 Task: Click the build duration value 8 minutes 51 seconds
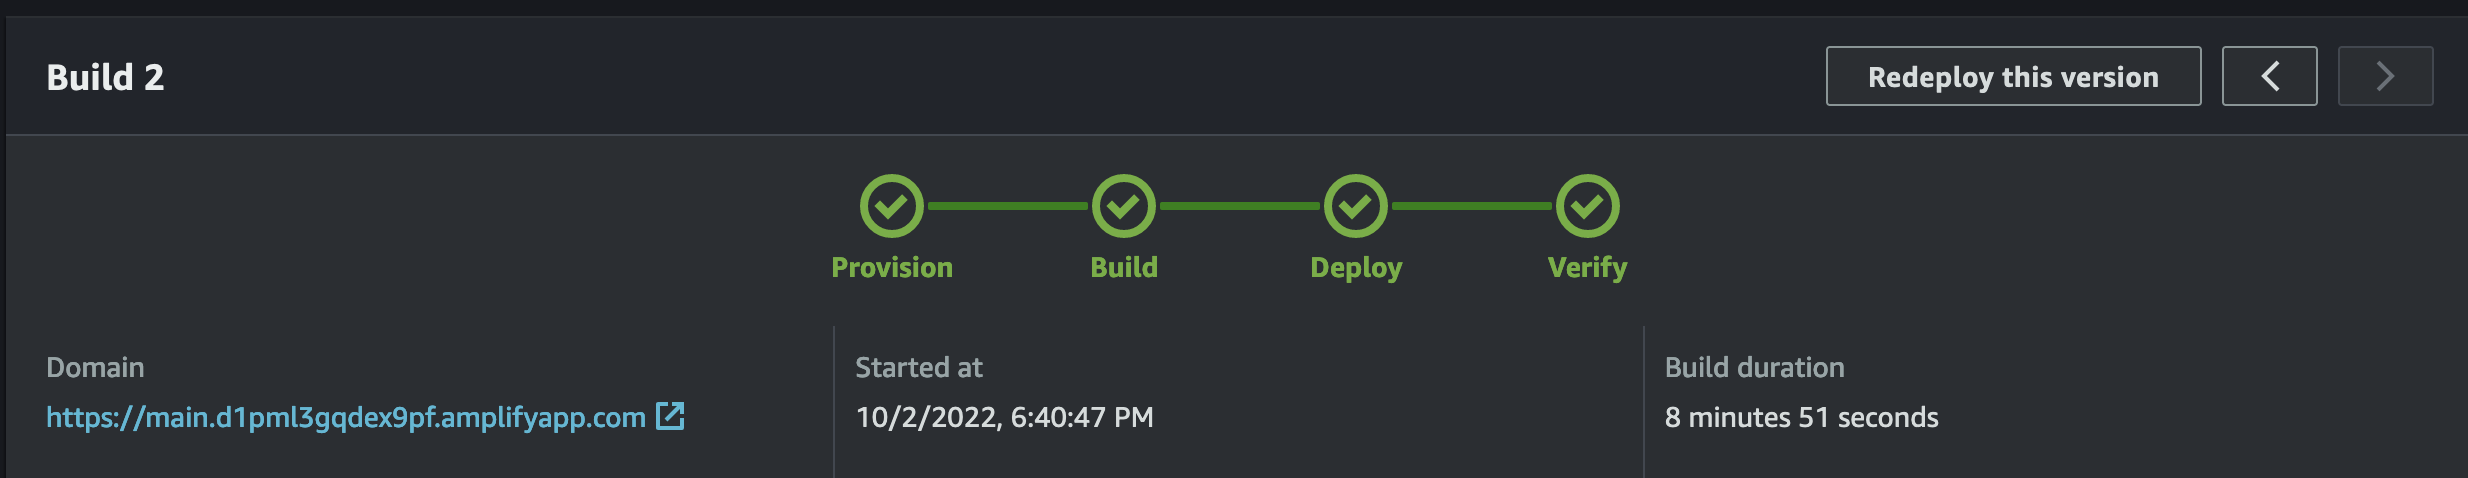click(x=1801, y=417)
